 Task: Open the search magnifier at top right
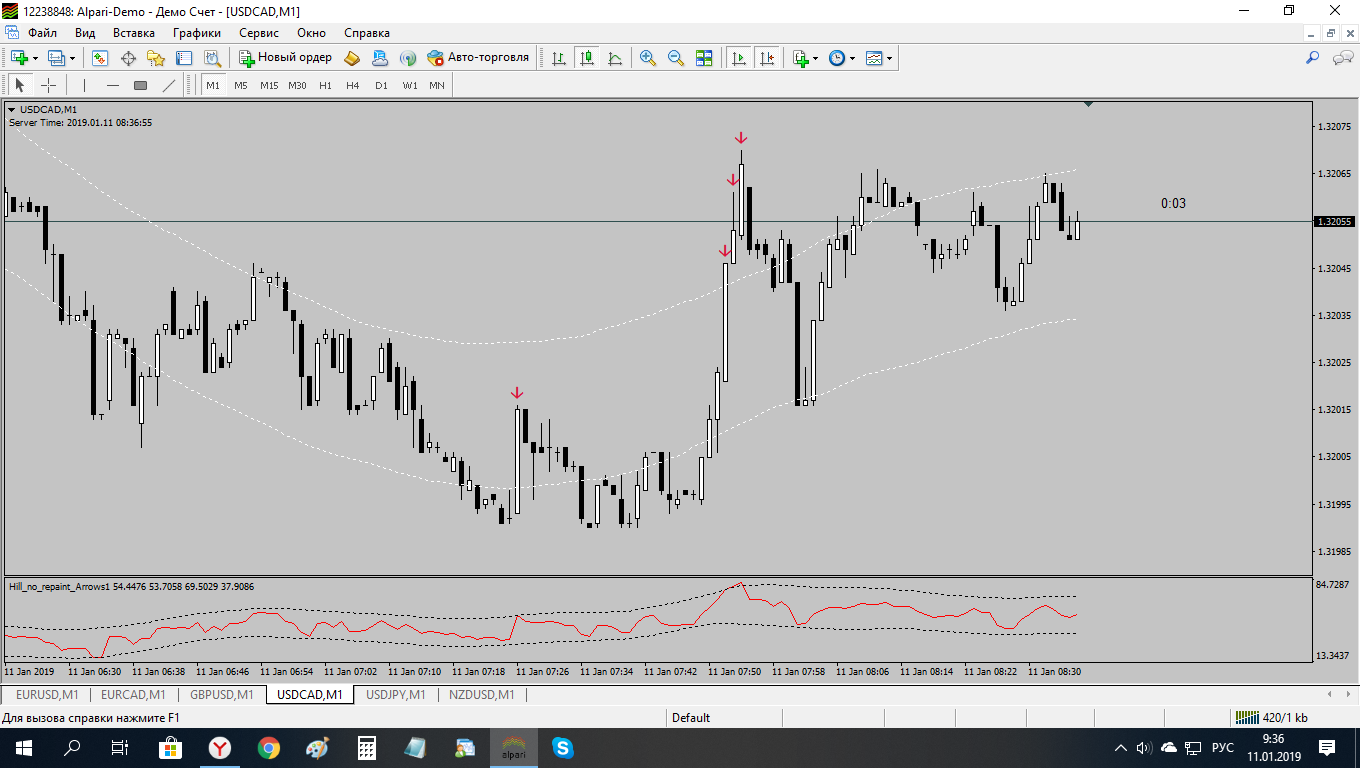[1313, 58]
